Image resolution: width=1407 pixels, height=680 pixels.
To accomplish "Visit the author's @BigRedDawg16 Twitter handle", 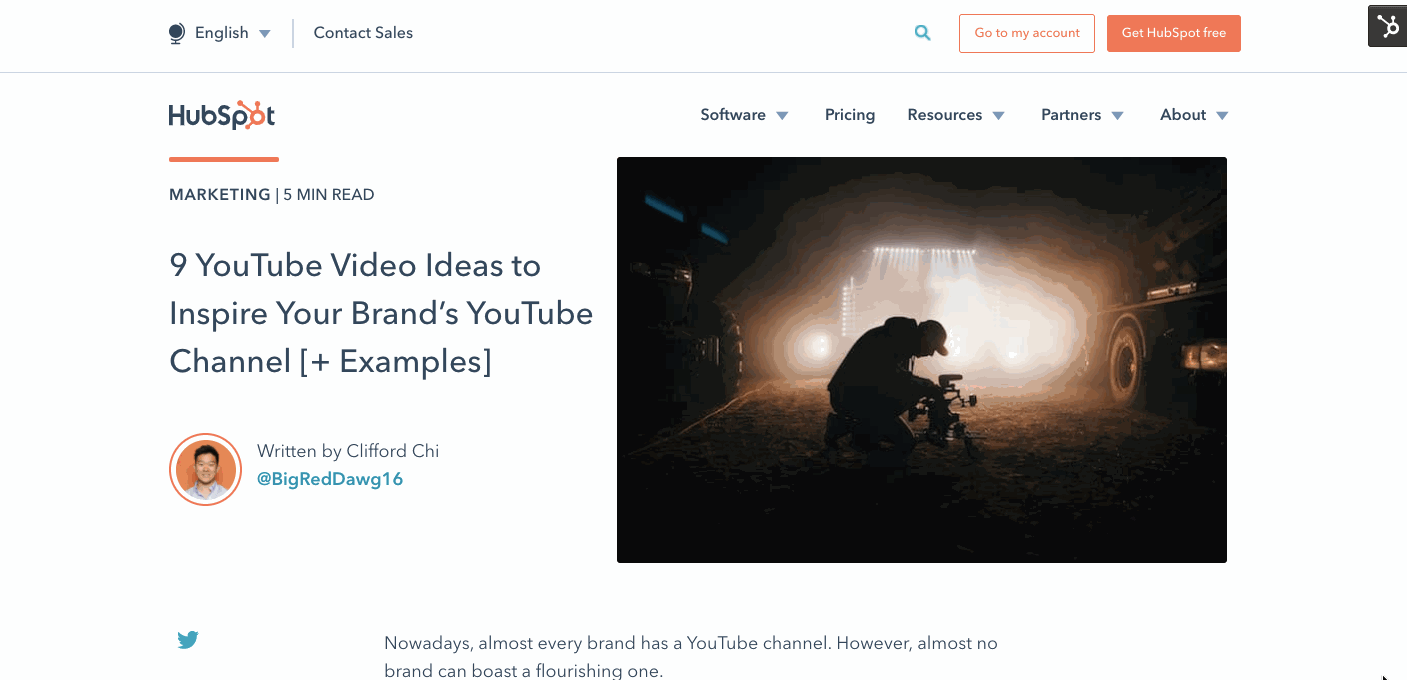I will [x=330, y=478].
